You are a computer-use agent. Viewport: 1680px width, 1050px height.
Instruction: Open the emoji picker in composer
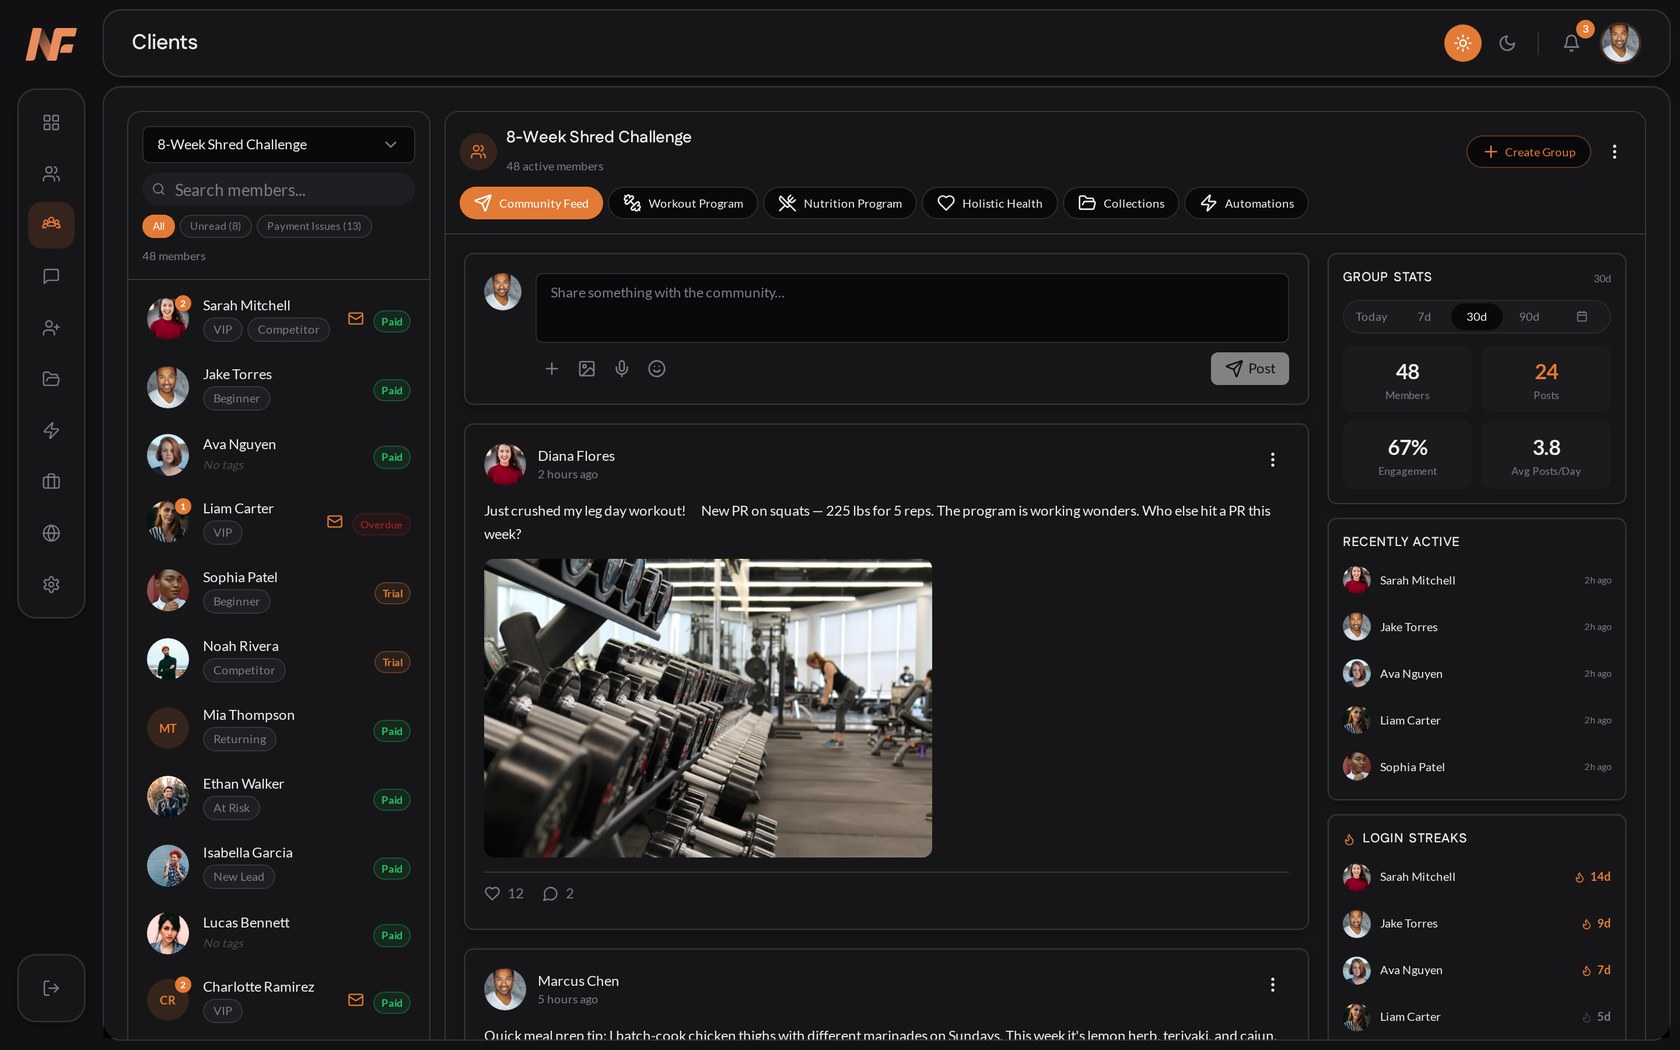657,369
